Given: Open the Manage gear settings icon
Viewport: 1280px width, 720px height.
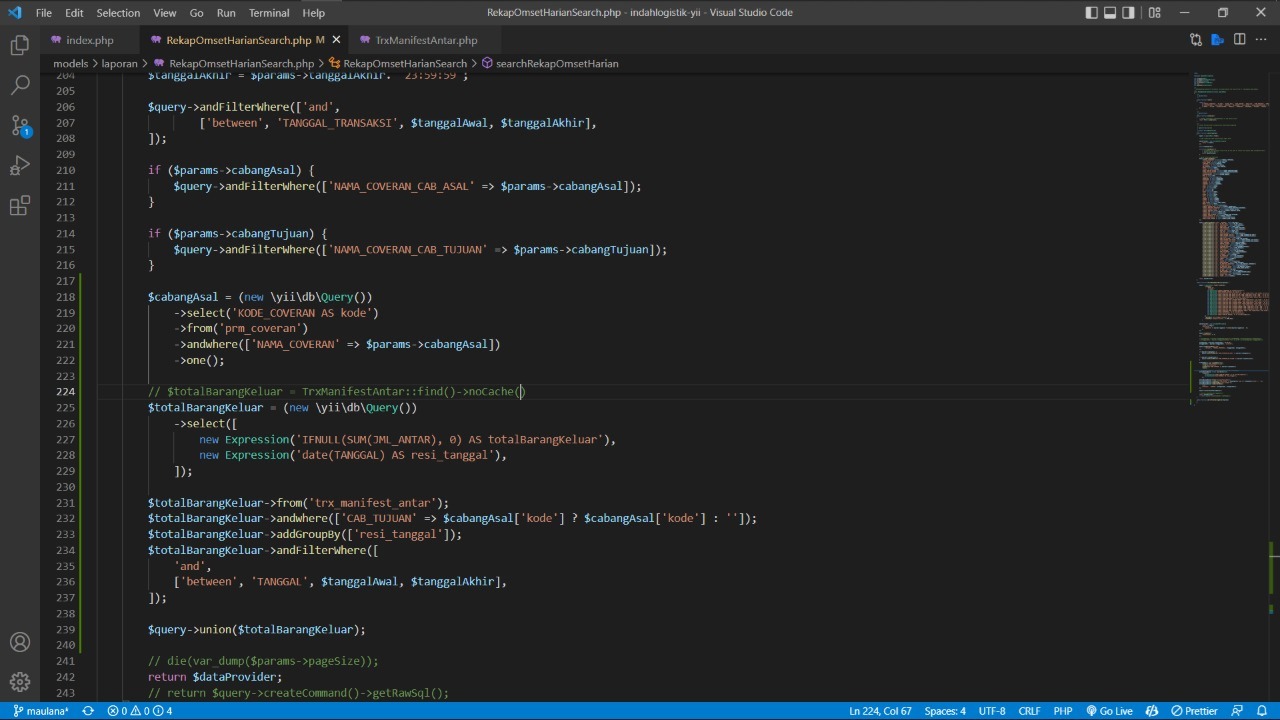Looking at the screenshot, I should pos(19,682).
